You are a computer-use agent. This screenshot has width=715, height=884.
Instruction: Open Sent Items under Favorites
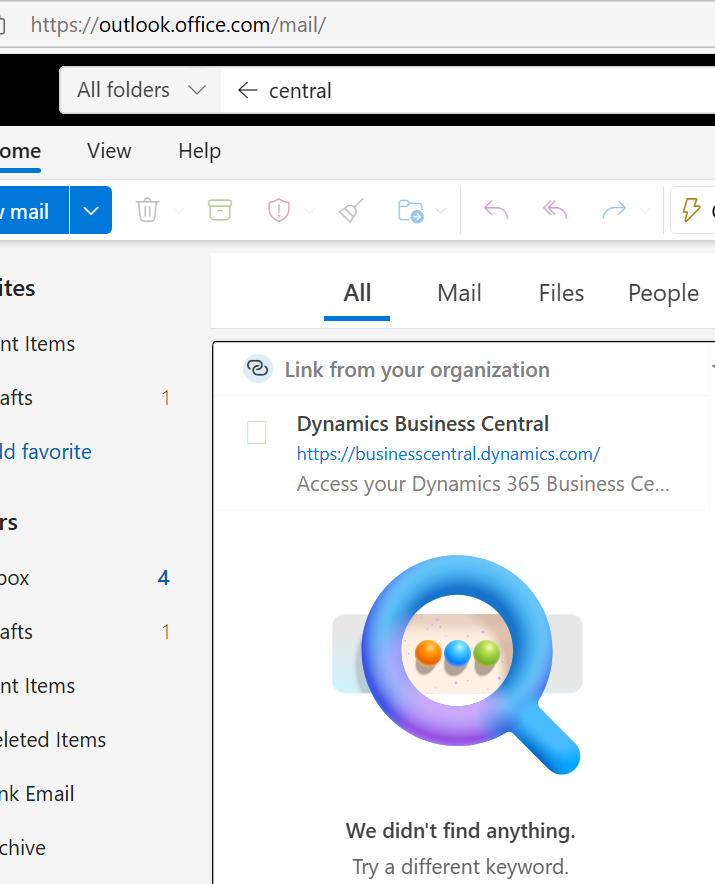click(85, 344)
